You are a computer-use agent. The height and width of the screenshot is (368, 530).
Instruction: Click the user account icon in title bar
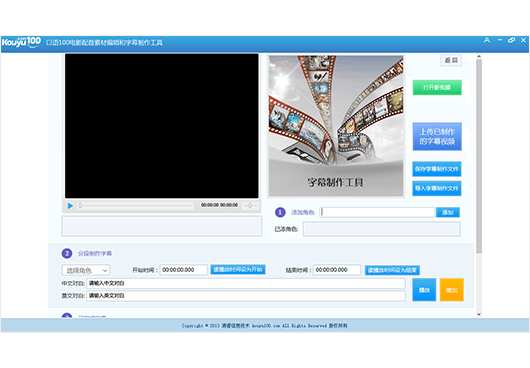(x=487, y=40)
